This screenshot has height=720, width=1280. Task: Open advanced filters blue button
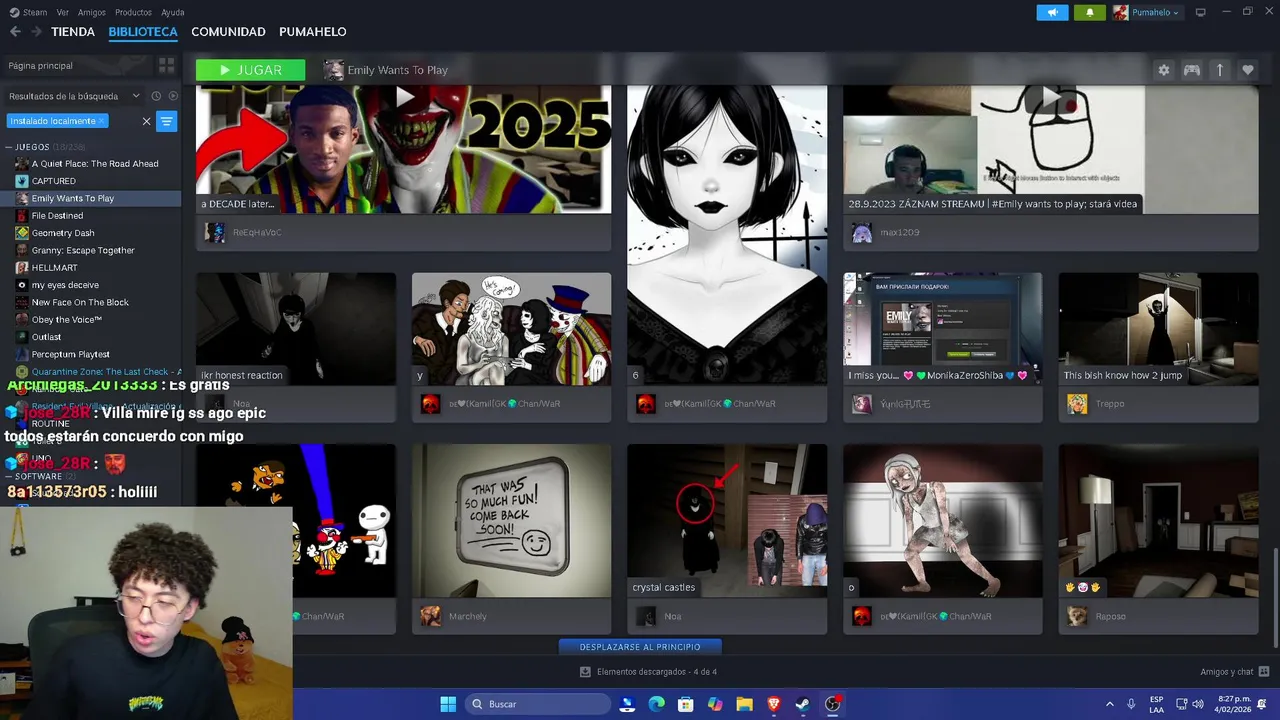pyautogui.click(x=167, y=121)
